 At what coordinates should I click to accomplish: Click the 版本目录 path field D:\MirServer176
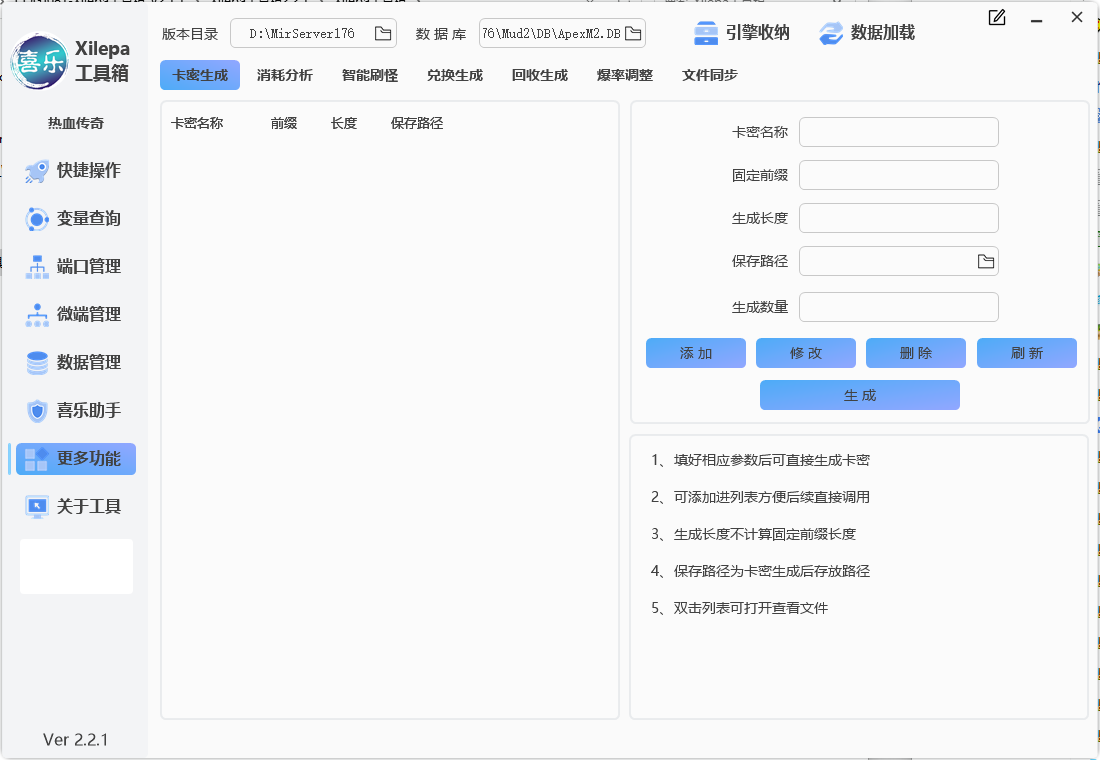314,34
